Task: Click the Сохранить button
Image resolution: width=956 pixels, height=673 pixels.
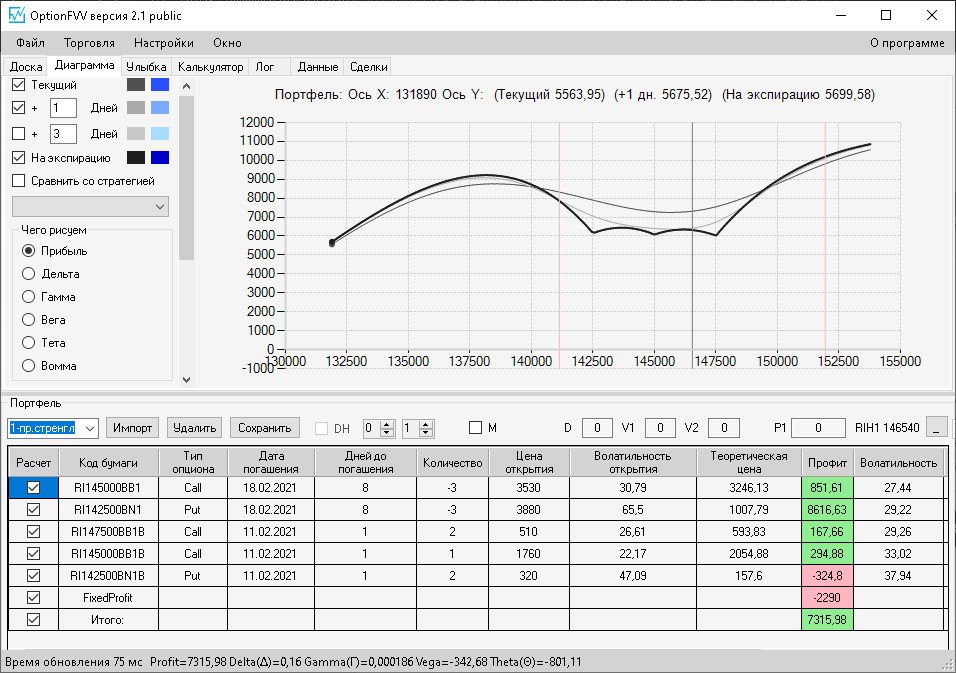Action: pyautogui.click(x=265, y=428)
